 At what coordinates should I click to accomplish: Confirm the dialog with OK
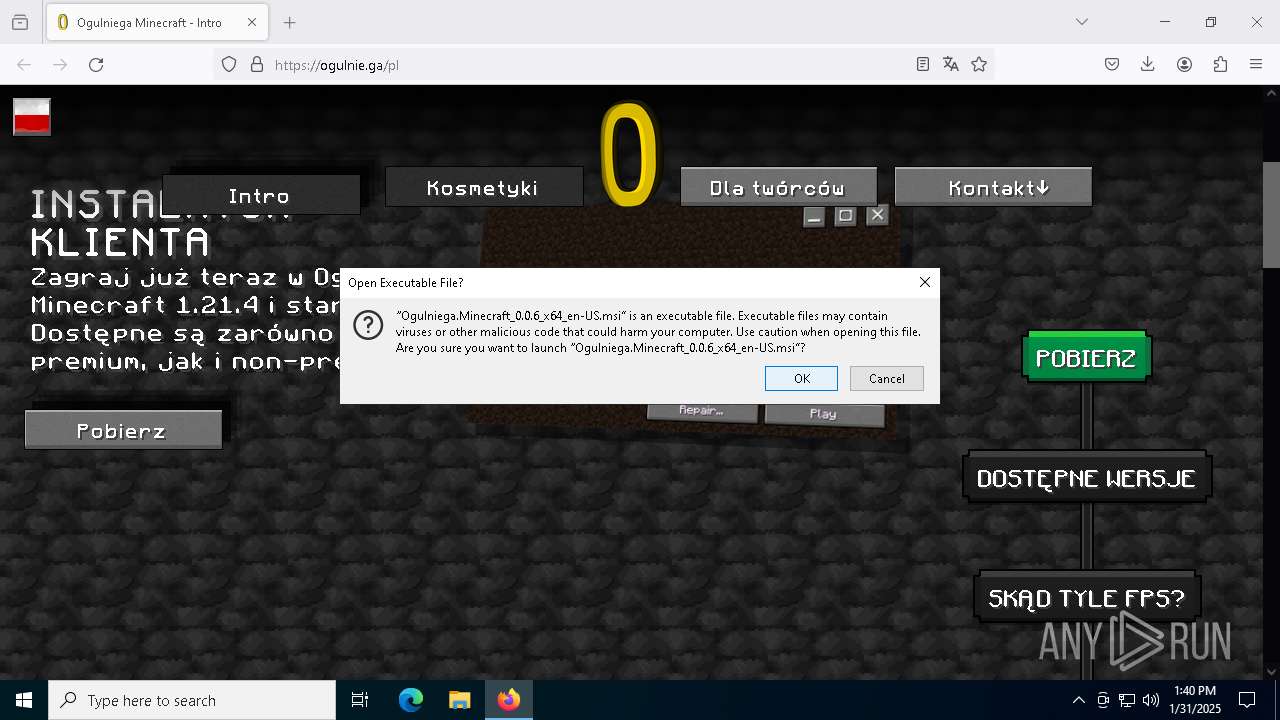802,378
